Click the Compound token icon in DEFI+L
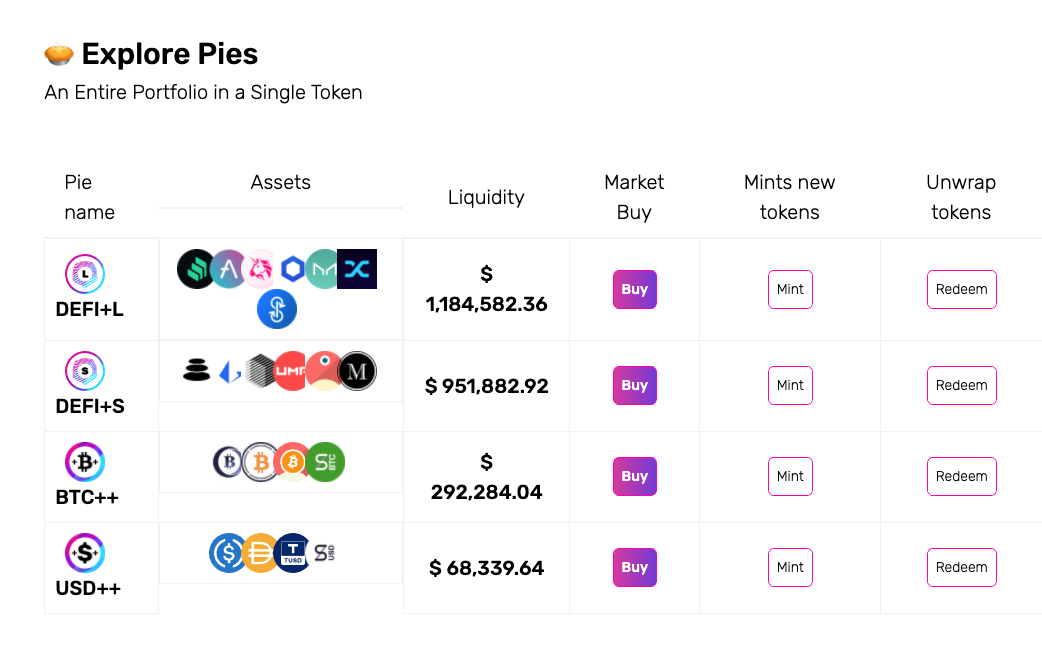Image resolution: width=1042 pixels, height=646 pixels. tap(196, 269)
